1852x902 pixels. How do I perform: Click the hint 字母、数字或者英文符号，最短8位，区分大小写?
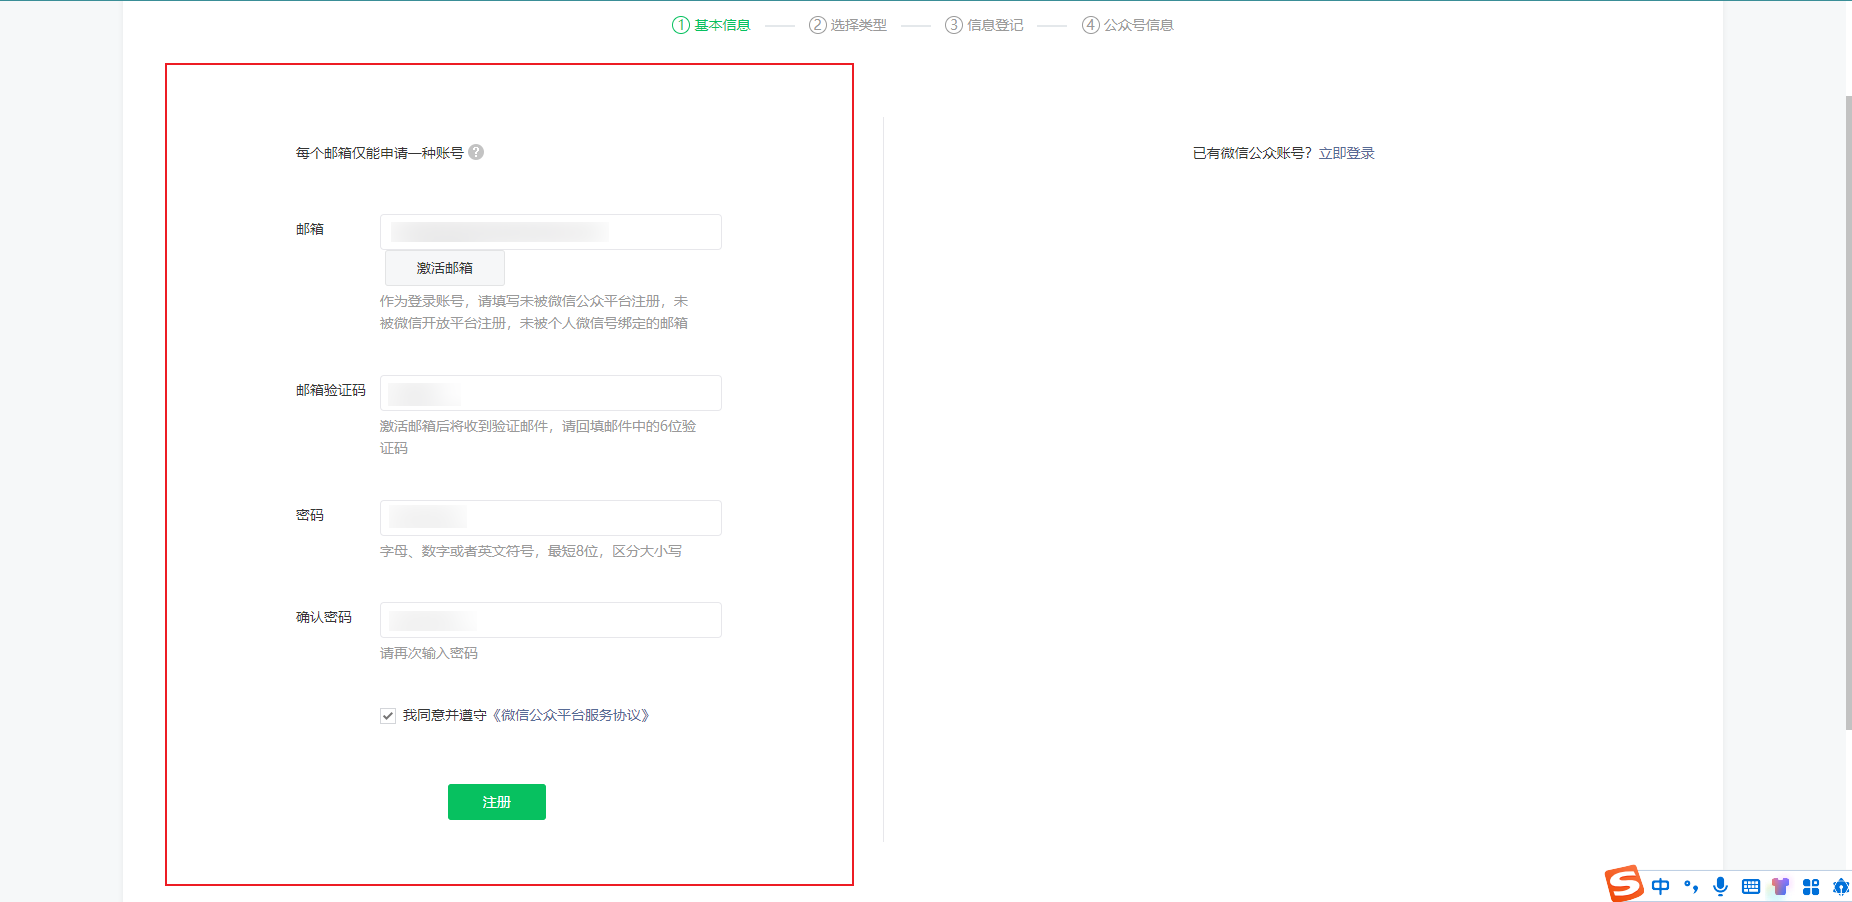click(x=531, y=551)
